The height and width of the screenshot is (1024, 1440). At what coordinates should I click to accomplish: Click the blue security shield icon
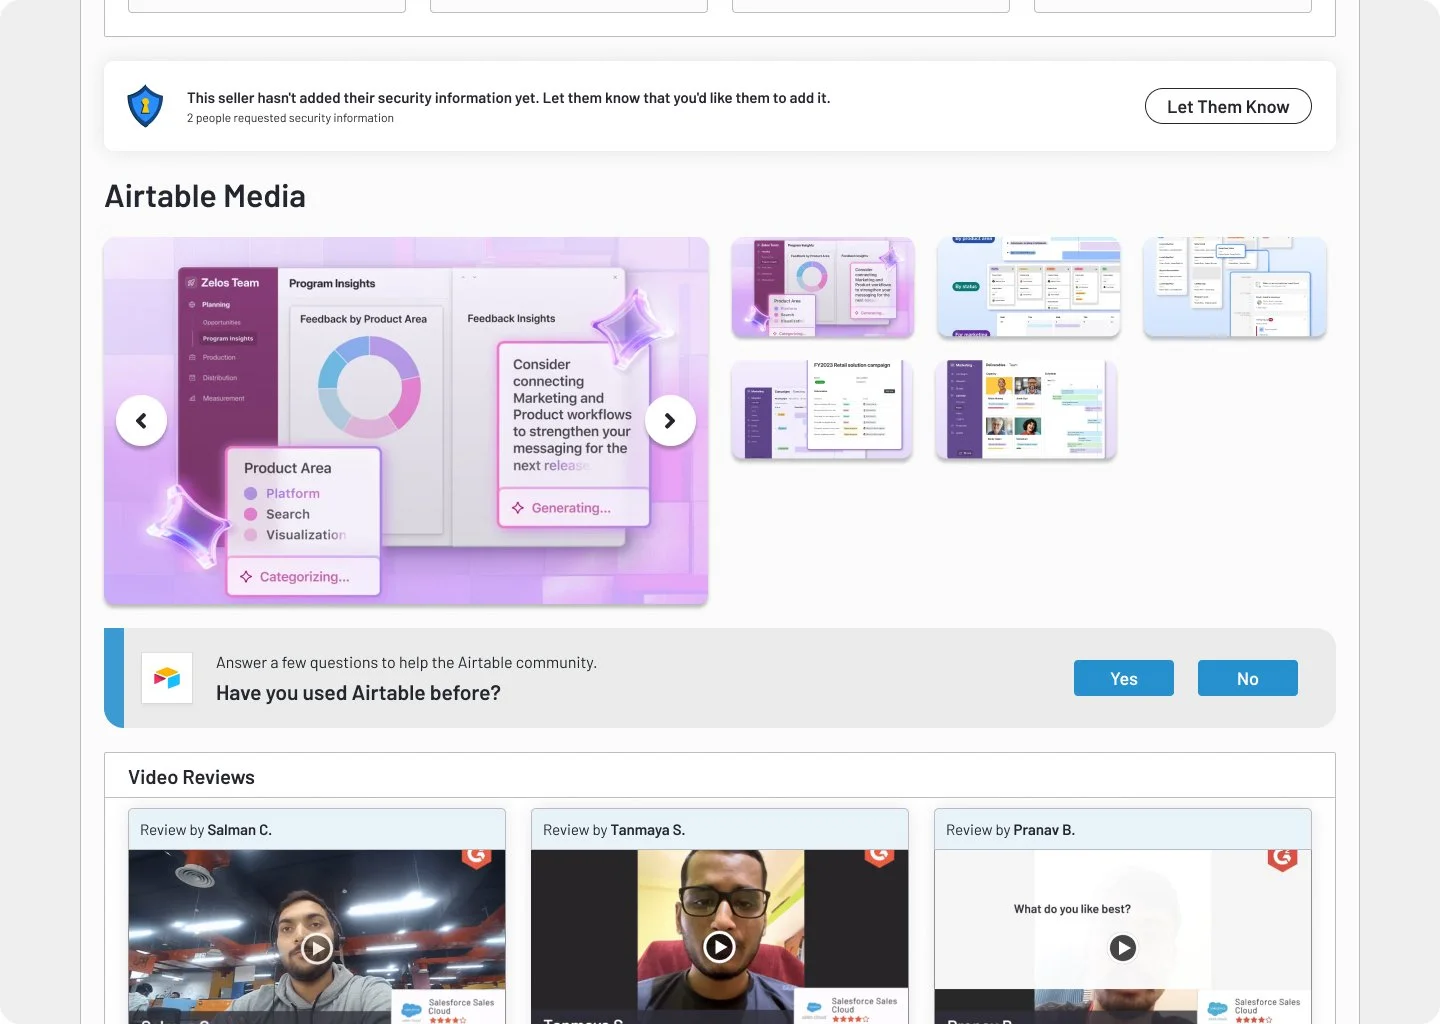tap(145, 105)
